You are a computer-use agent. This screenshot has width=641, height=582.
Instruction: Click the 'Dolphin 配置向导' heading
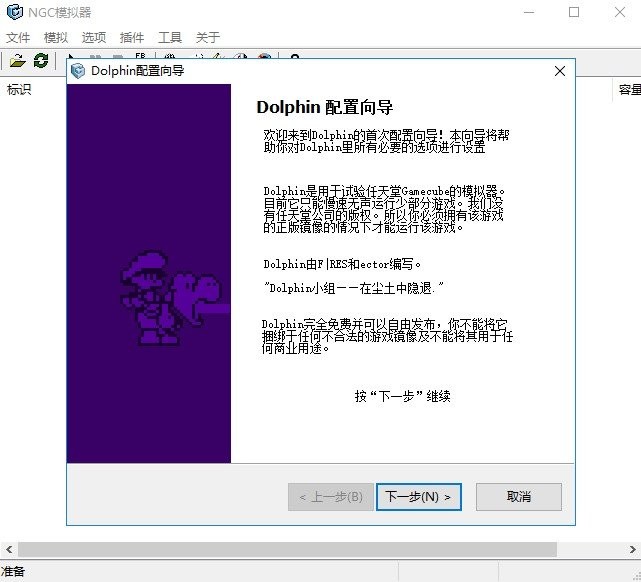click(325, 107)
